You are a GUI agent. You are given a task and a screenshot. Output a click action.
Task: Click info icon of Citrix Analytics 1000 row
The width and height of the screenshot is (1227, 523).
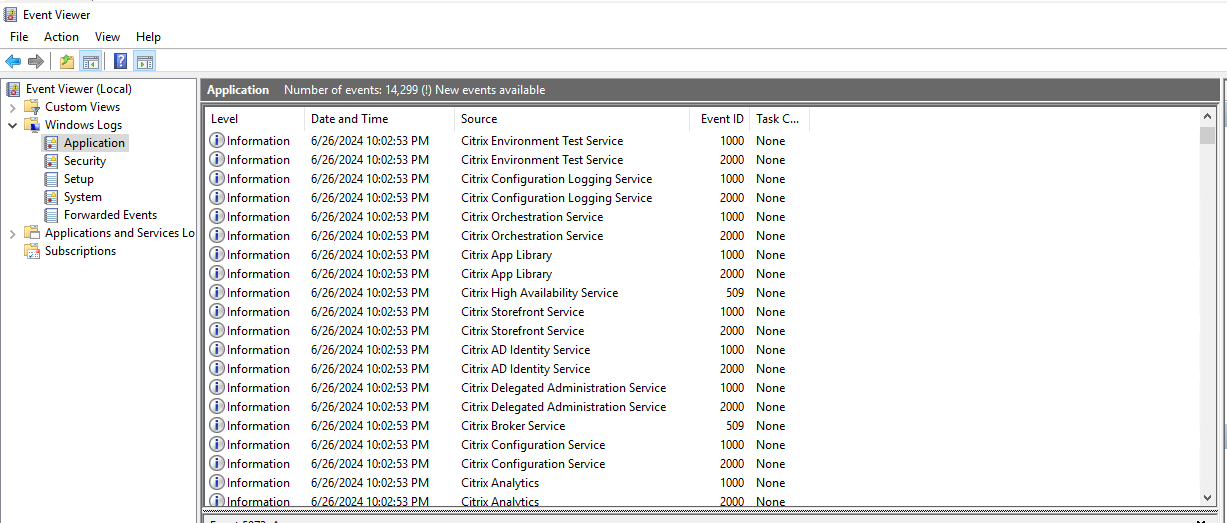point(217,483)
